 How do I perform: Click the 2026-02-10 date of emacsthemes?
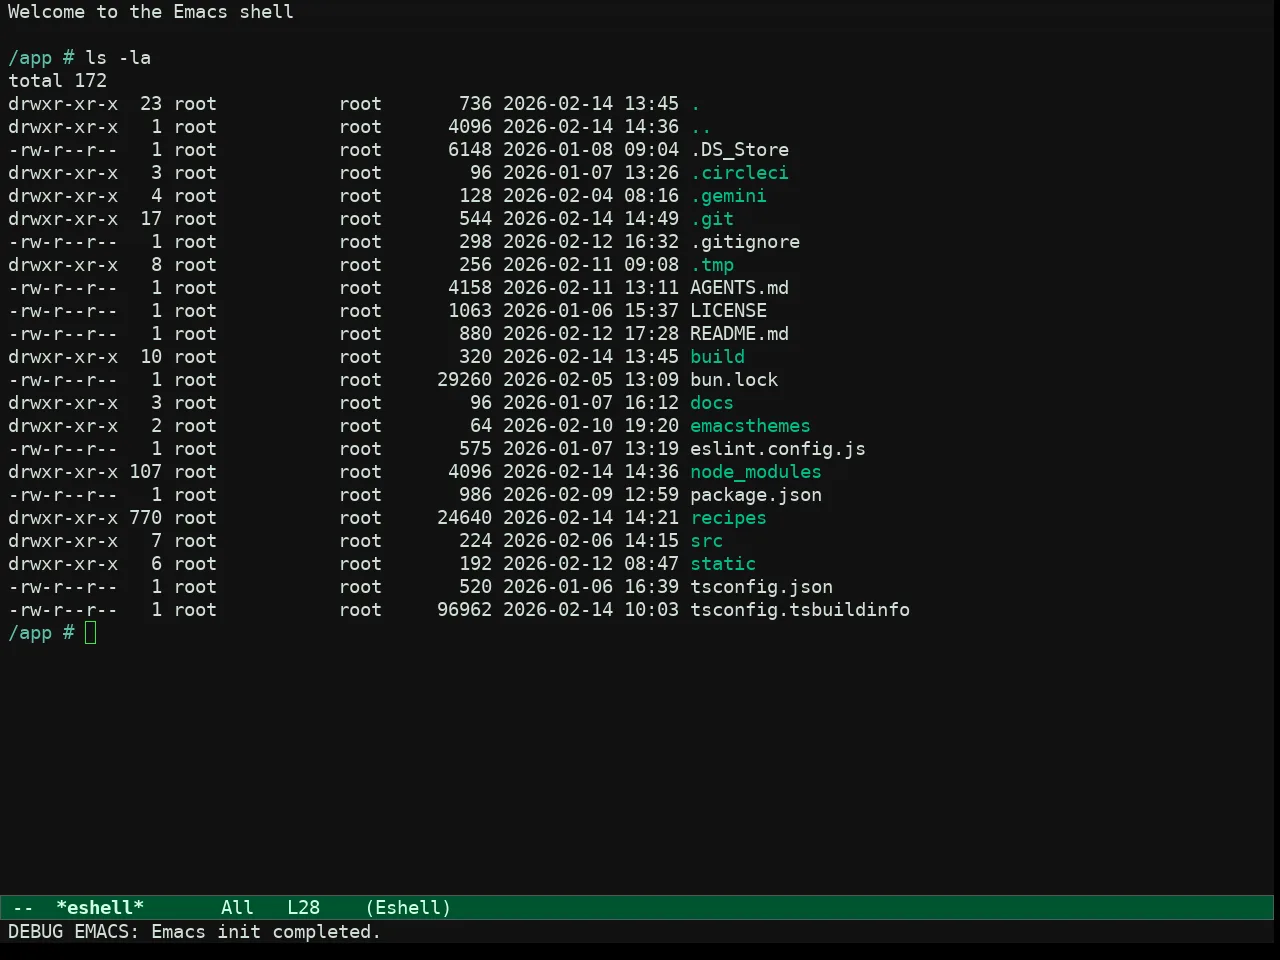tap(558, 426)
